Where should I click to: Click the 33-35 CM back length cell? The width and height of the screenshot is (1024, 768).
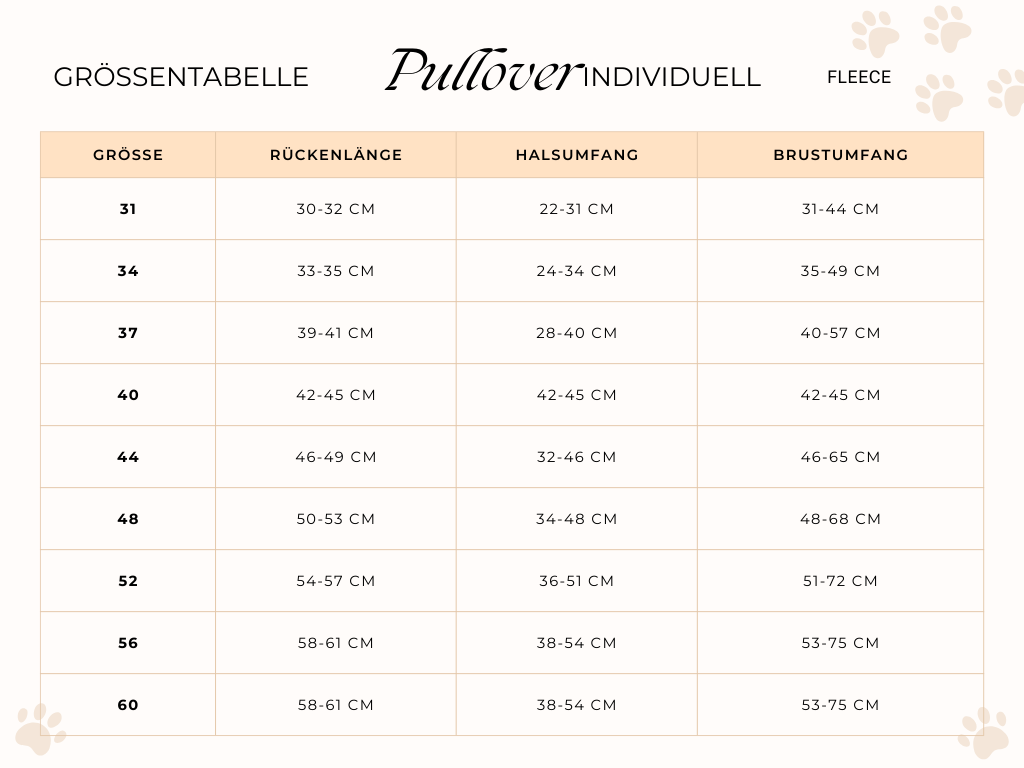click(x=336, y=271)
